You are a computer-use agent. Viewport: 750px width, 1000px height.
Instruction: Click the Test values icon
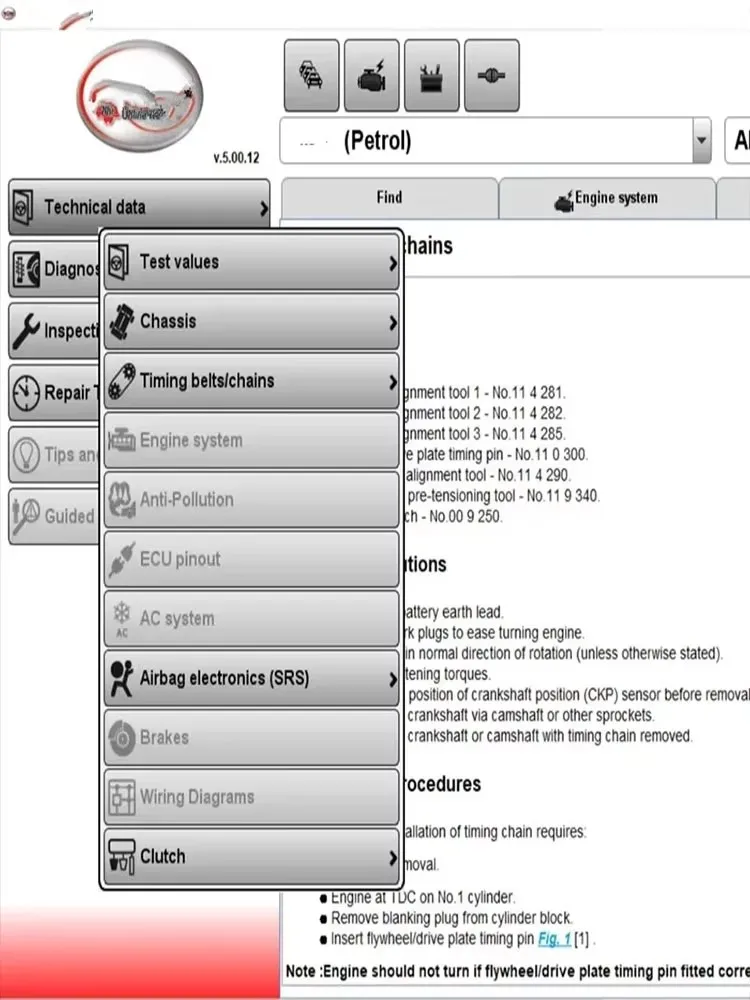point(120,261)
